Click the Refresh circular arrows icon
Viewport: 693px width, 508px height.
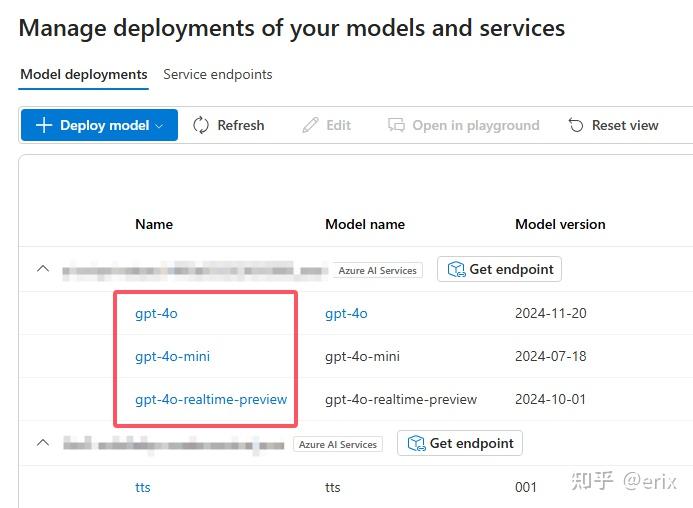(201, 125)
